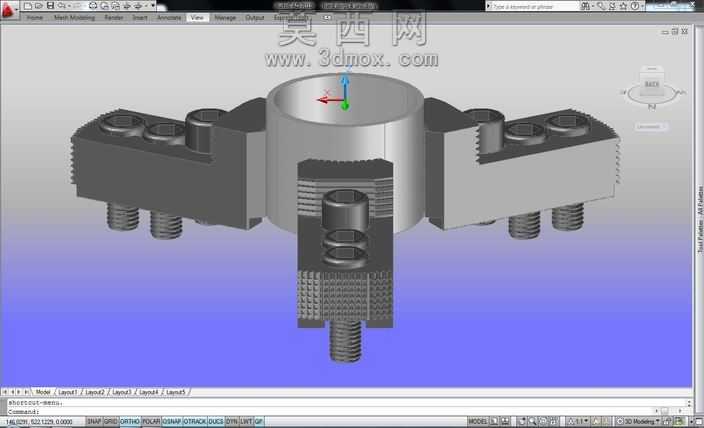The height and width of the screenshot is (428, 704).
Task: Click the SteeringWheels icon in status bar
Action: point(543,421)
